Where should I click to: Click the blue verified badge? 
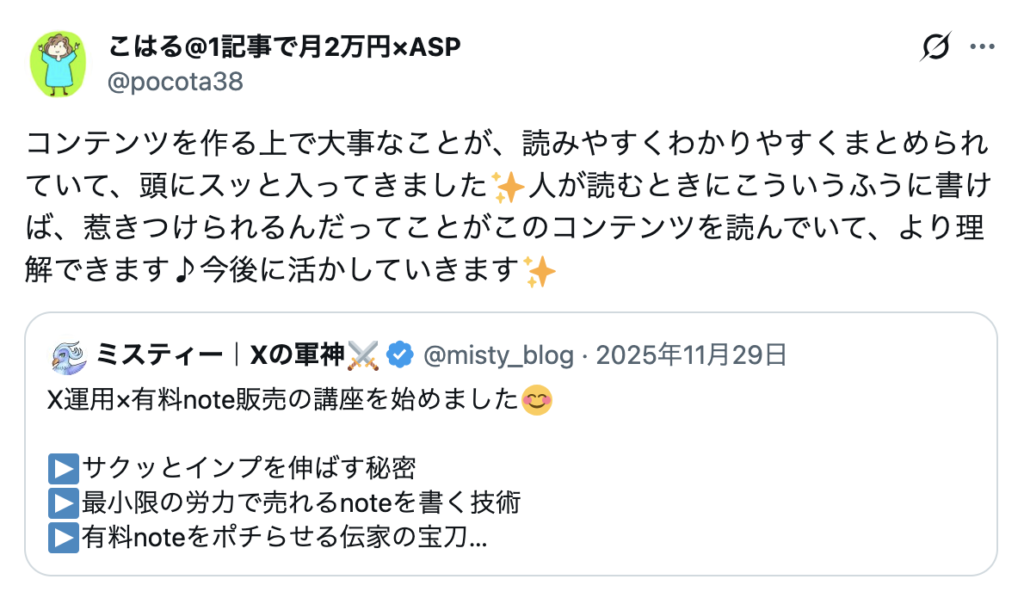(401, 354)
